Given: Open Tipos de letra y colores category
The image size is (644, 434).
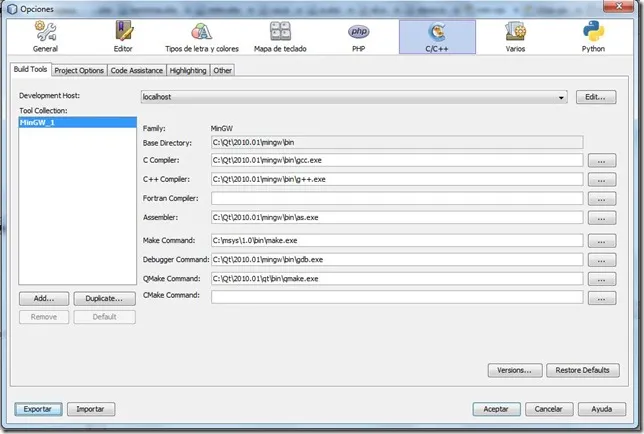Looking at the screenshot, I should 202,37.
